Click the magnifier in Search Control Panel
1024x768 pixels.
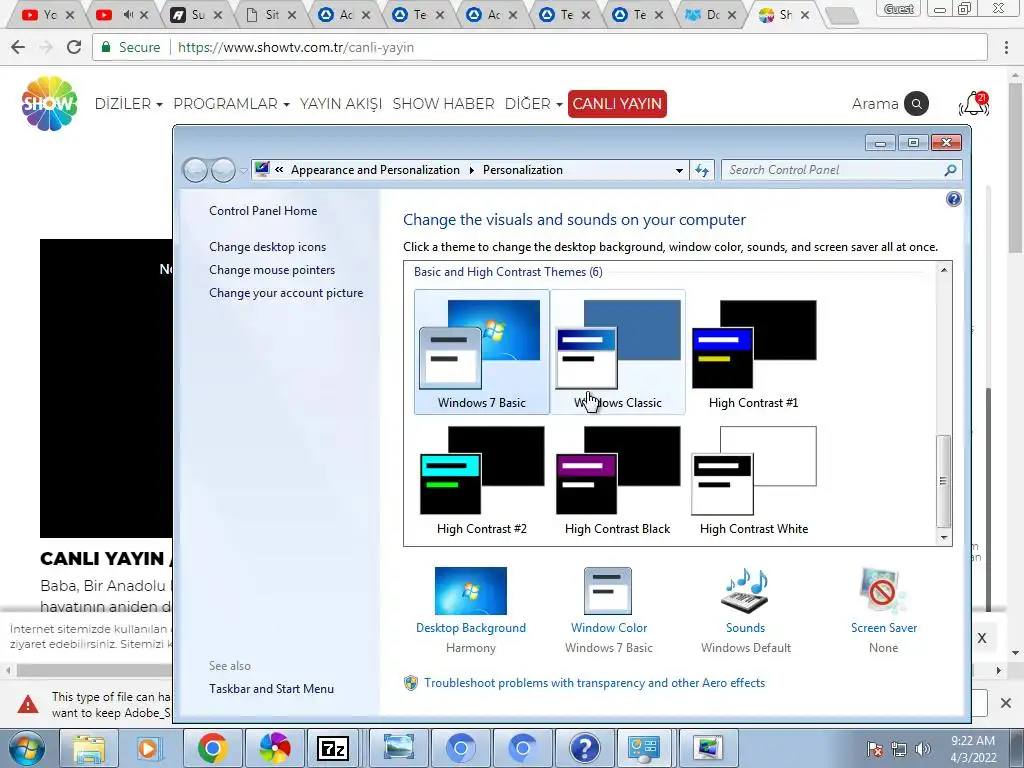point(950,170)
